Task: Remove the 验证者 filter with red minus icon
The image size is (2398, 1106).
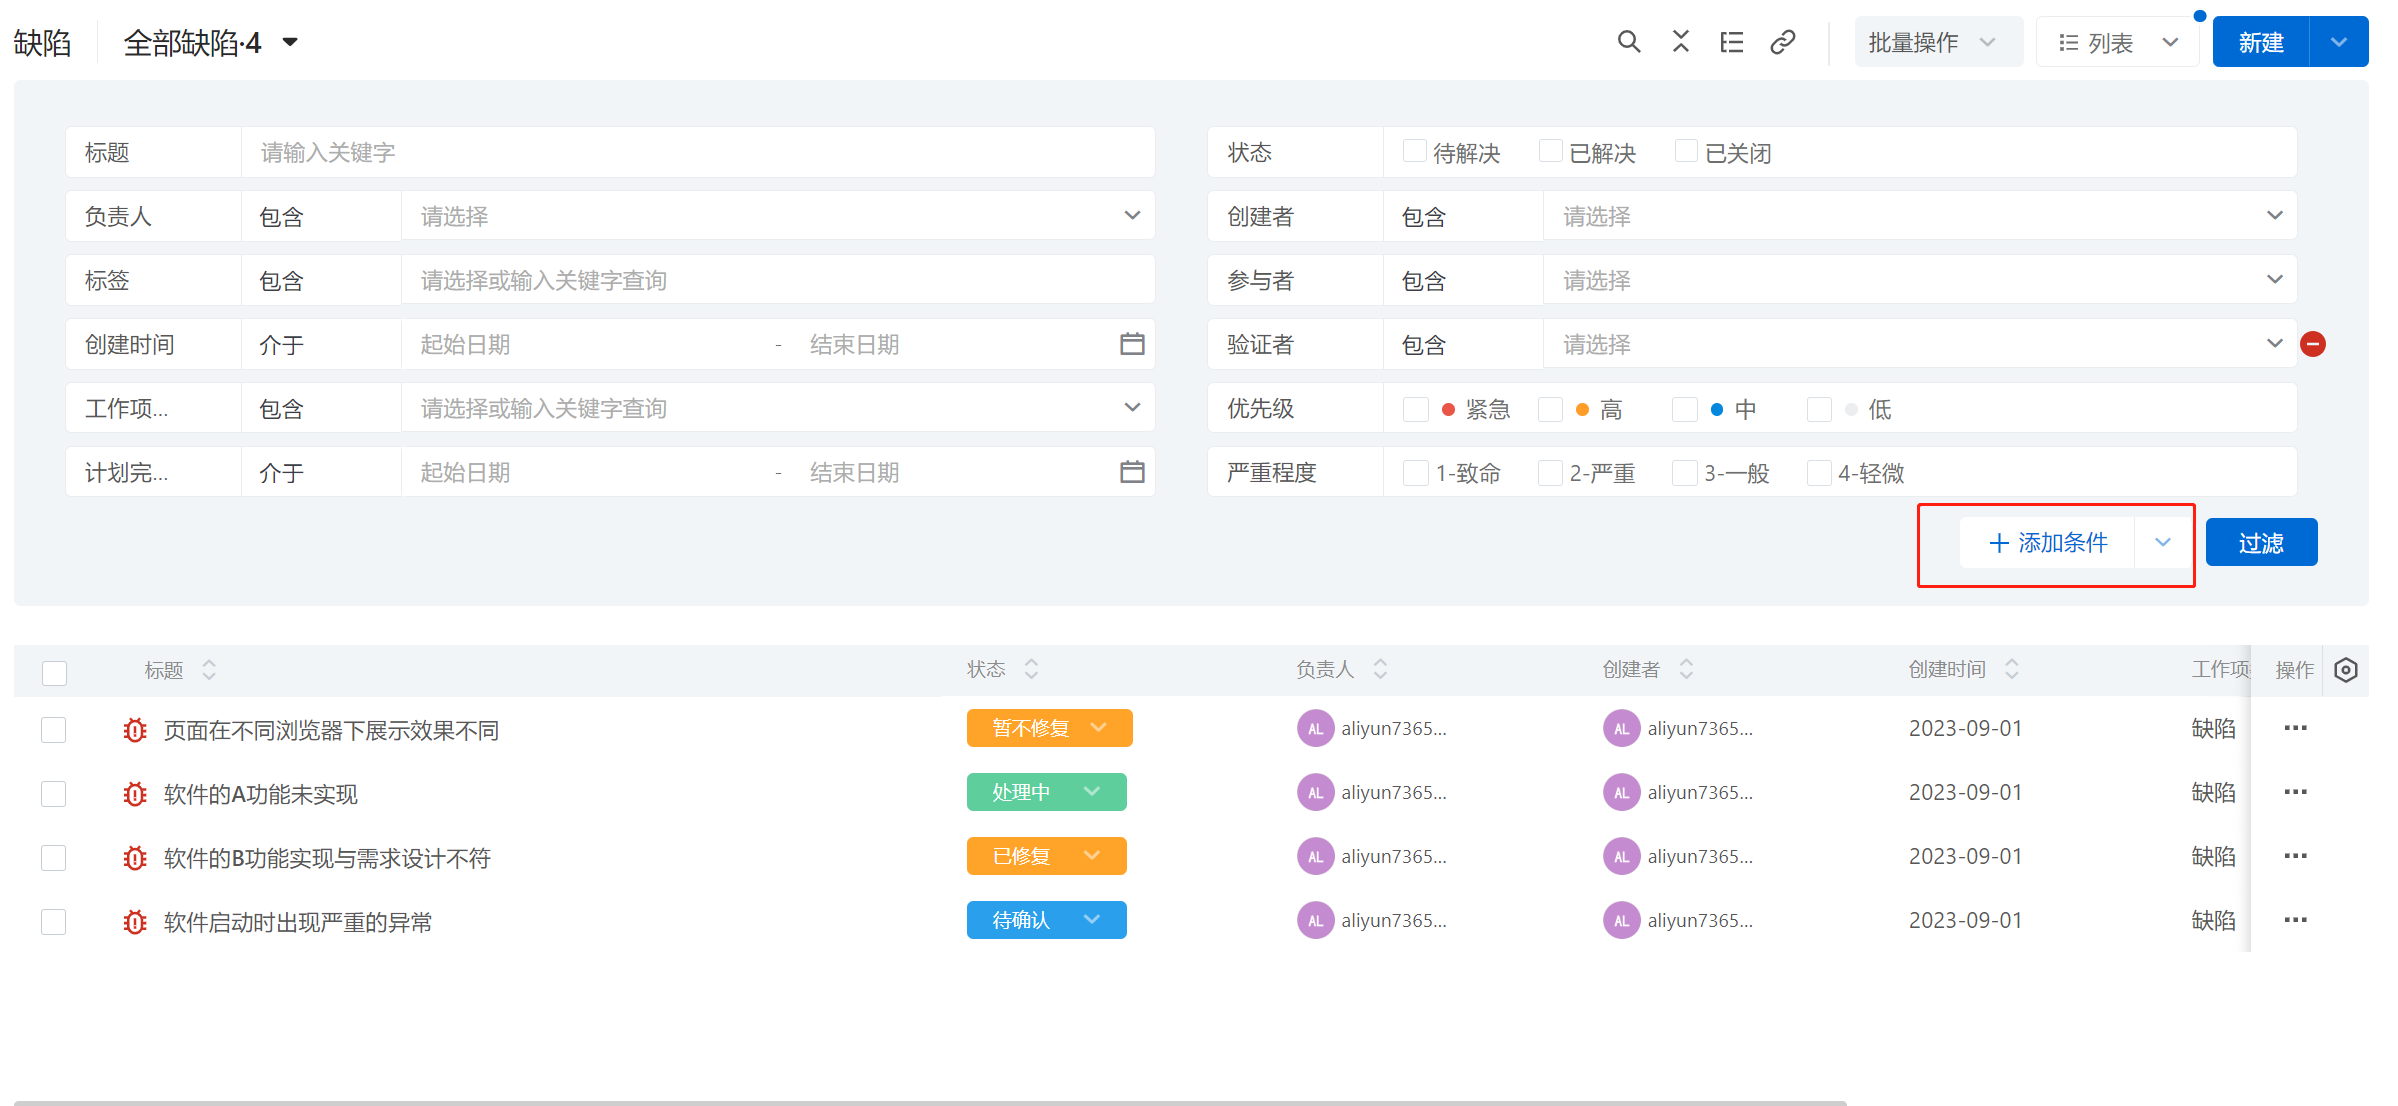Action: tap(2313, 345)
